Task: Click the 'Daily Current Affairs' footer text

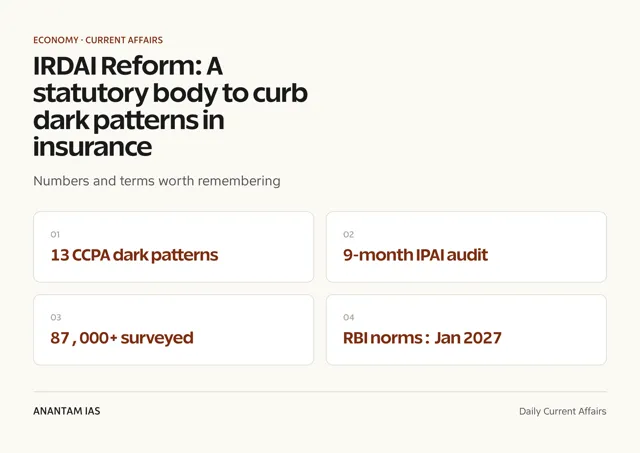Action: click(x=562, y=411)
